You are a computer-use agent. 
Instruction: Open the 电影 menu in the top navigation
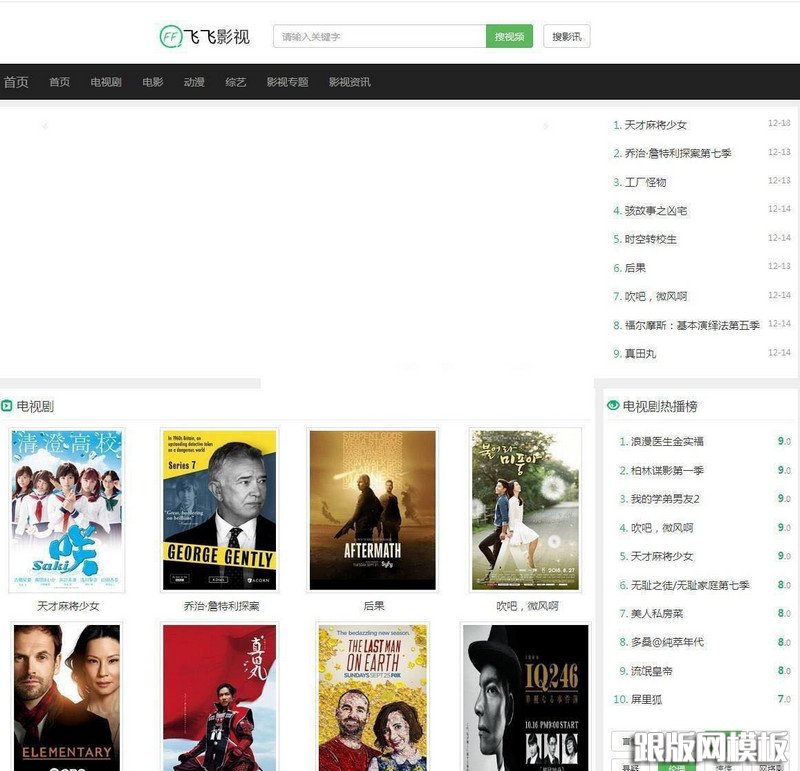(x=152, y=83)
